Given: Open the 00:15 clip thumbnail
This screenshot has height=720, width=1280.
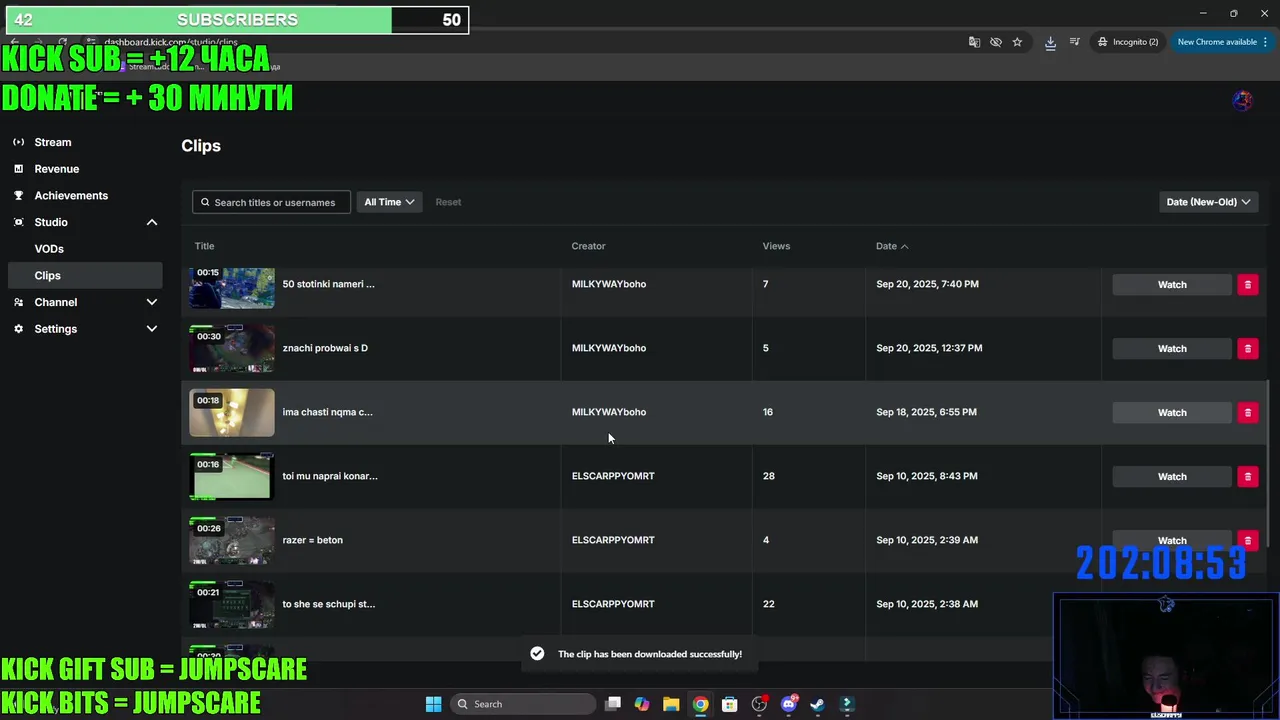Looking at the screenshot, I should (232, 287).
